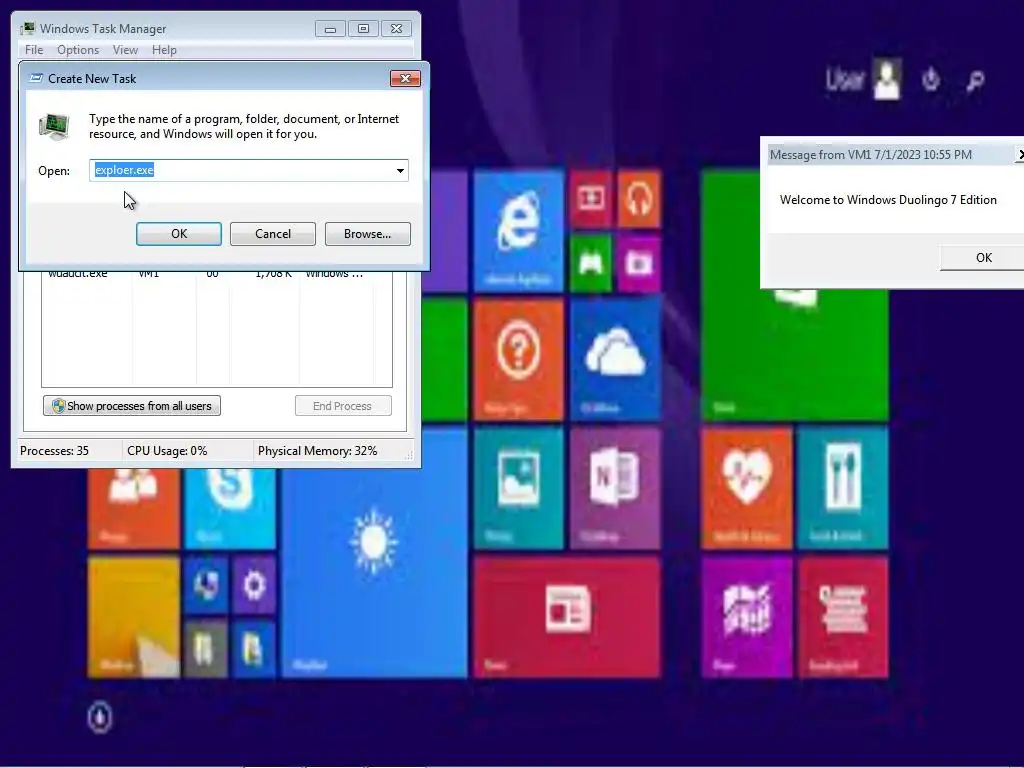
Task: Click the CPU Usage: 0% status text
Action: point(167,451)
